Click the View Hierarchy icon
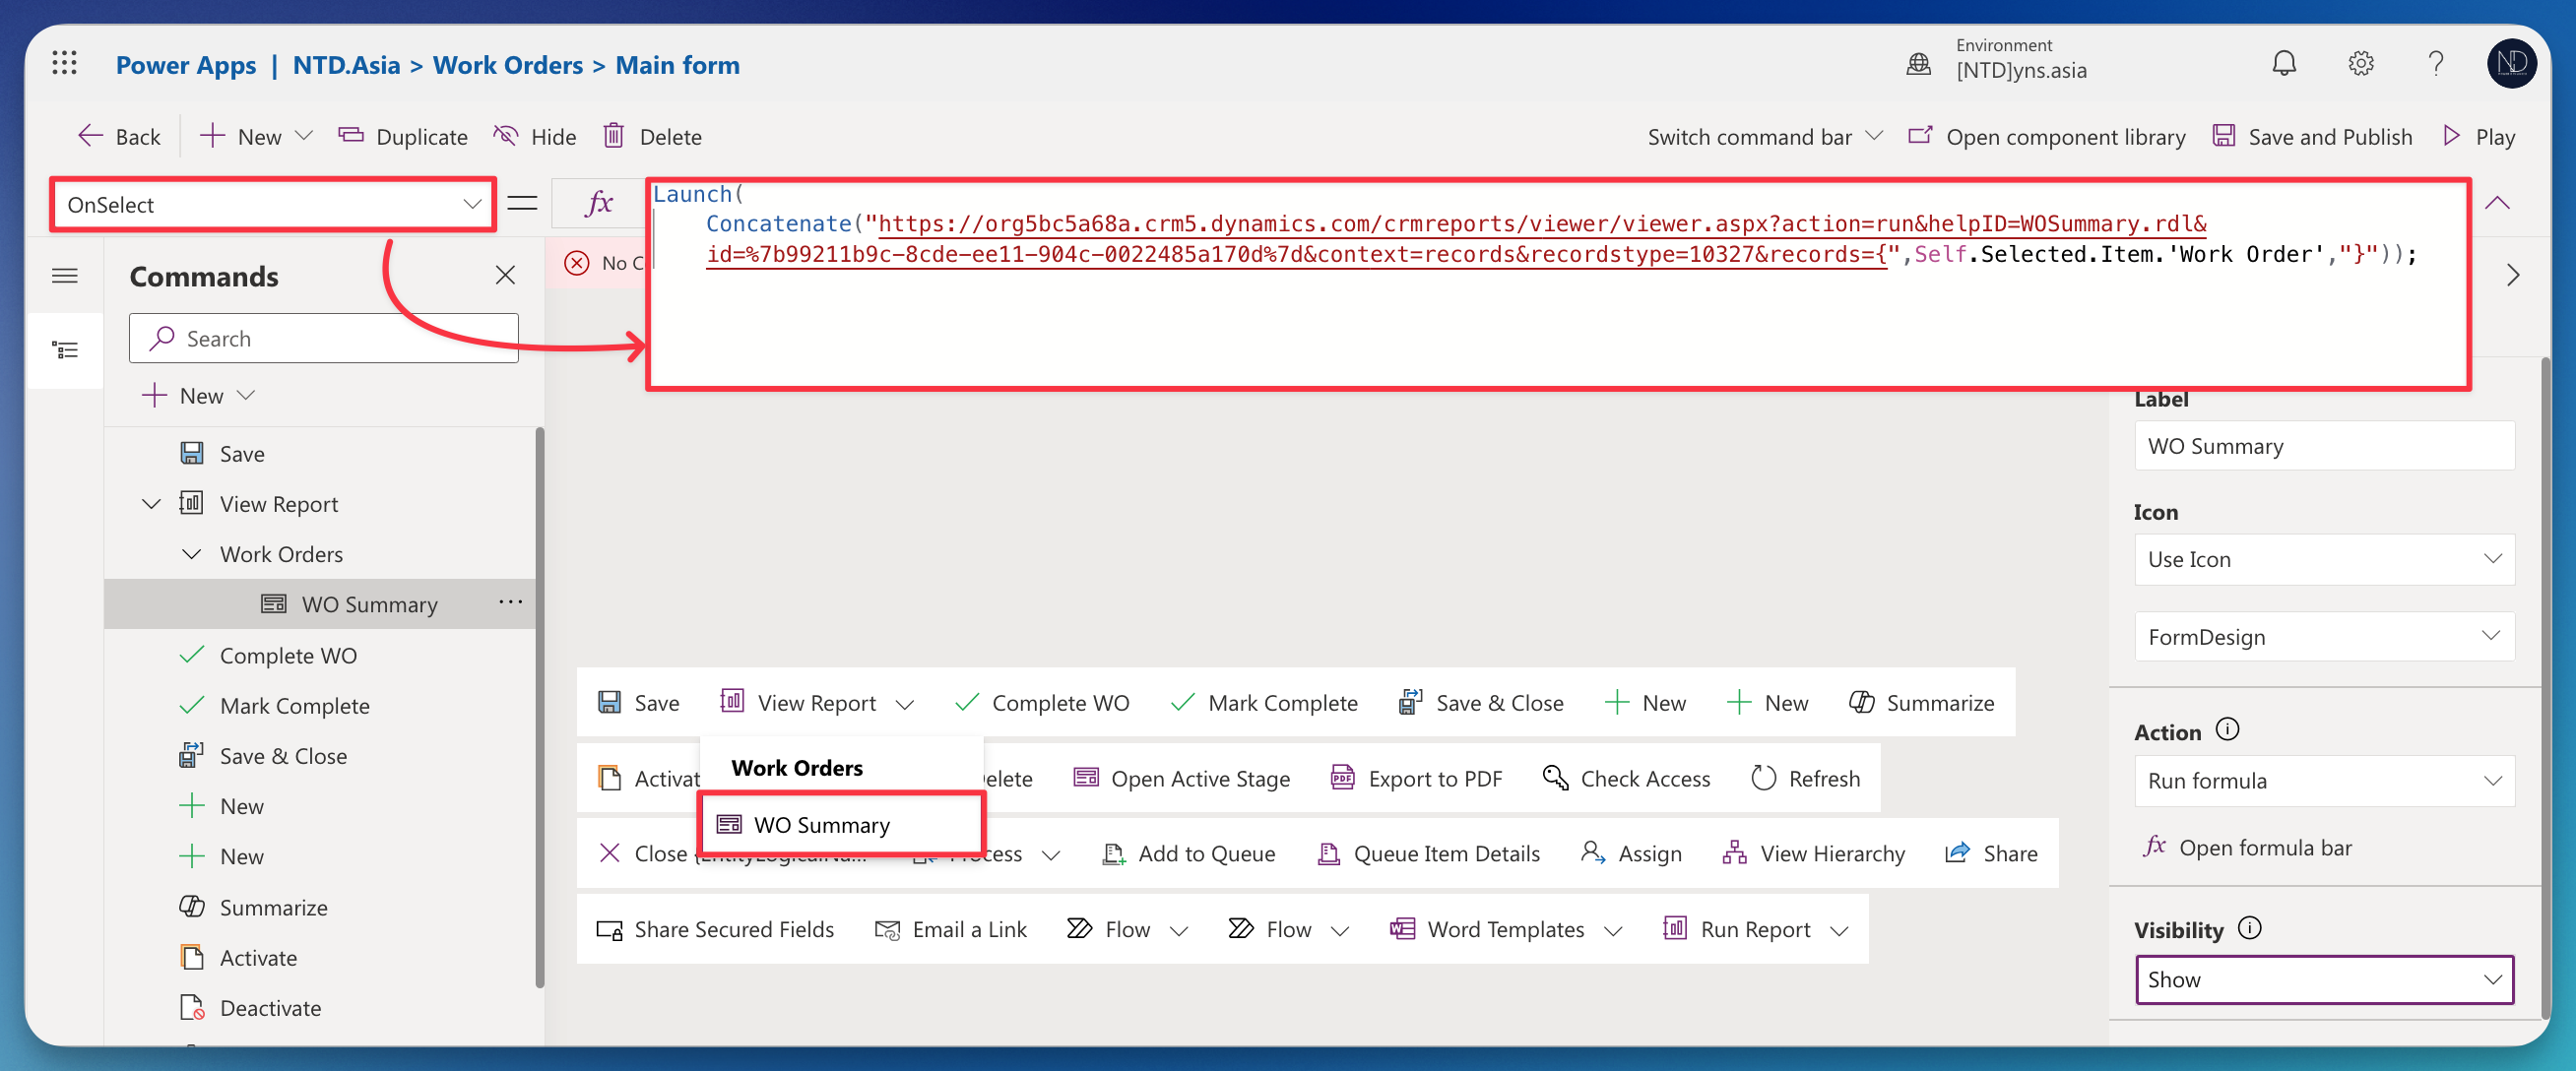The height and width of the screenshot is (1071, 2576). [x=1734, y=852]
